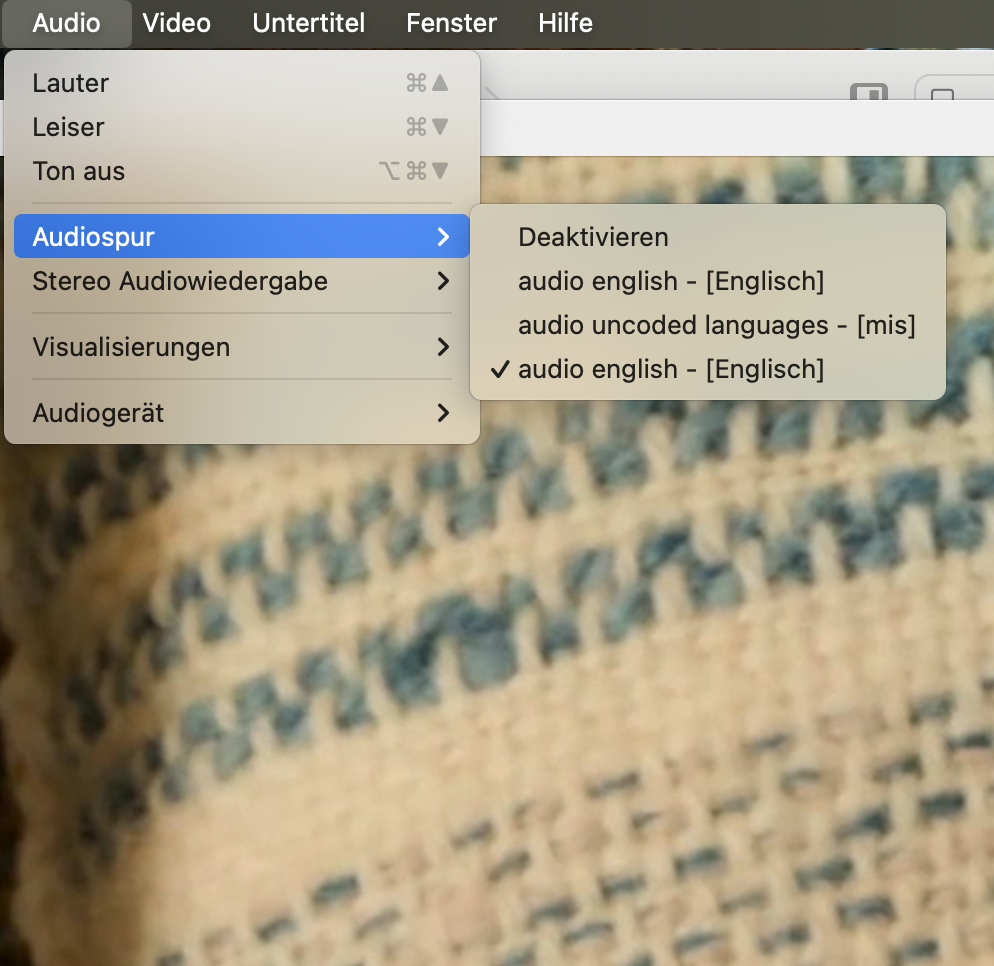994x966 pixels.
Task: Select Deaktivieren to disable audio track
Action: [707, 237]
